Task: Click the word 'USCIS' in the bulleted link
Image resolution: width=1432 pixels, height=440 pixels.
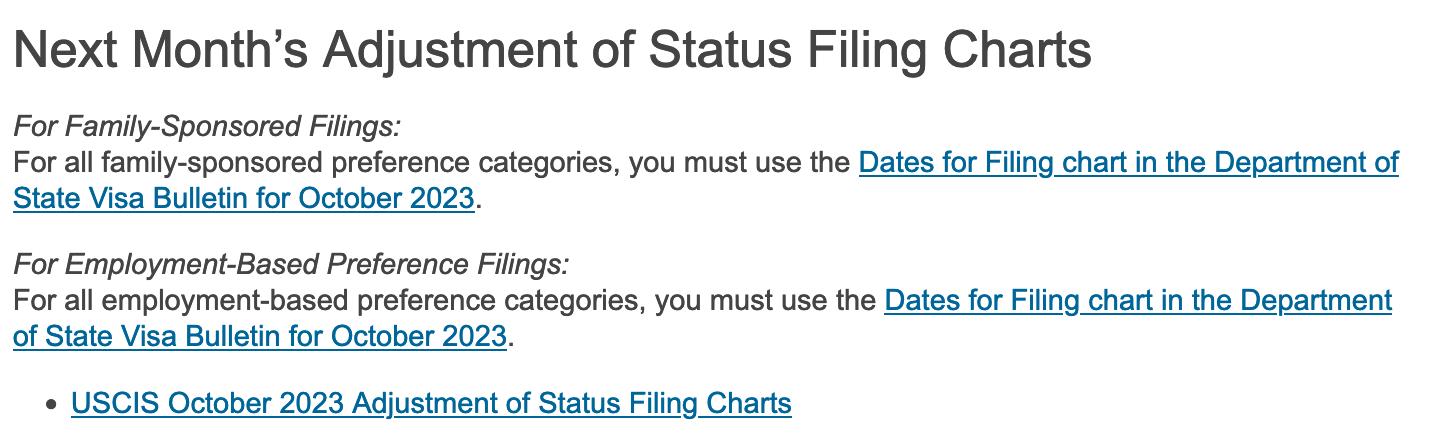Action: (x=116, y=403)
